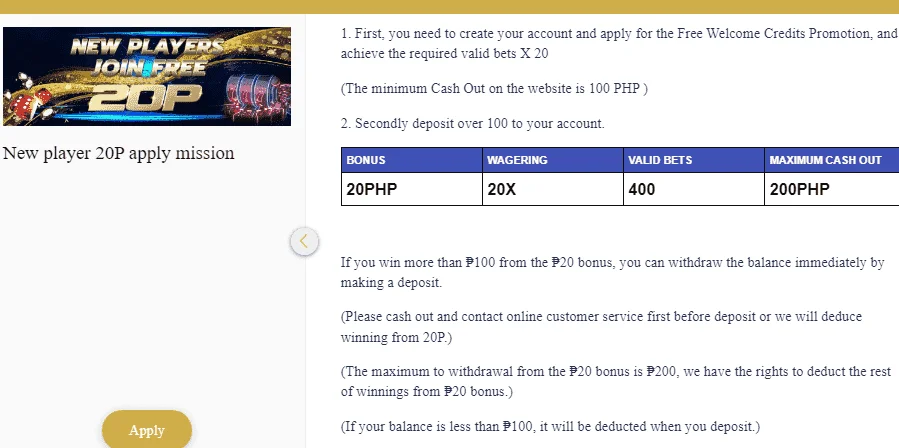The image size is (899, 448).
Task: Click the MAXIMUM CASH OUT column header
Action: coord(832,160)
